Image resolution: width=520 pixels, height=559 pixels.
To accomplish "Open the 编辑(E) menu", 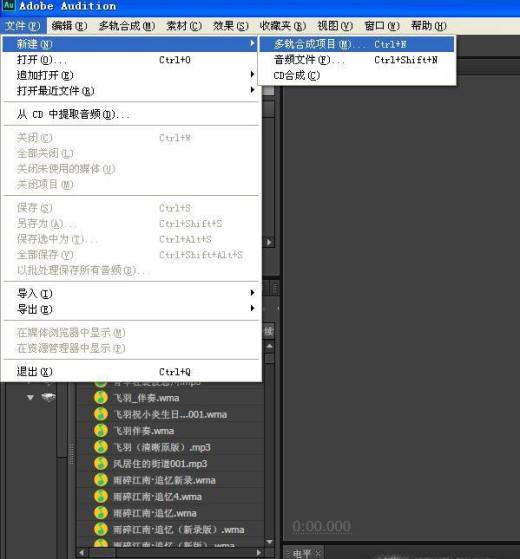I will click(69, 26).
